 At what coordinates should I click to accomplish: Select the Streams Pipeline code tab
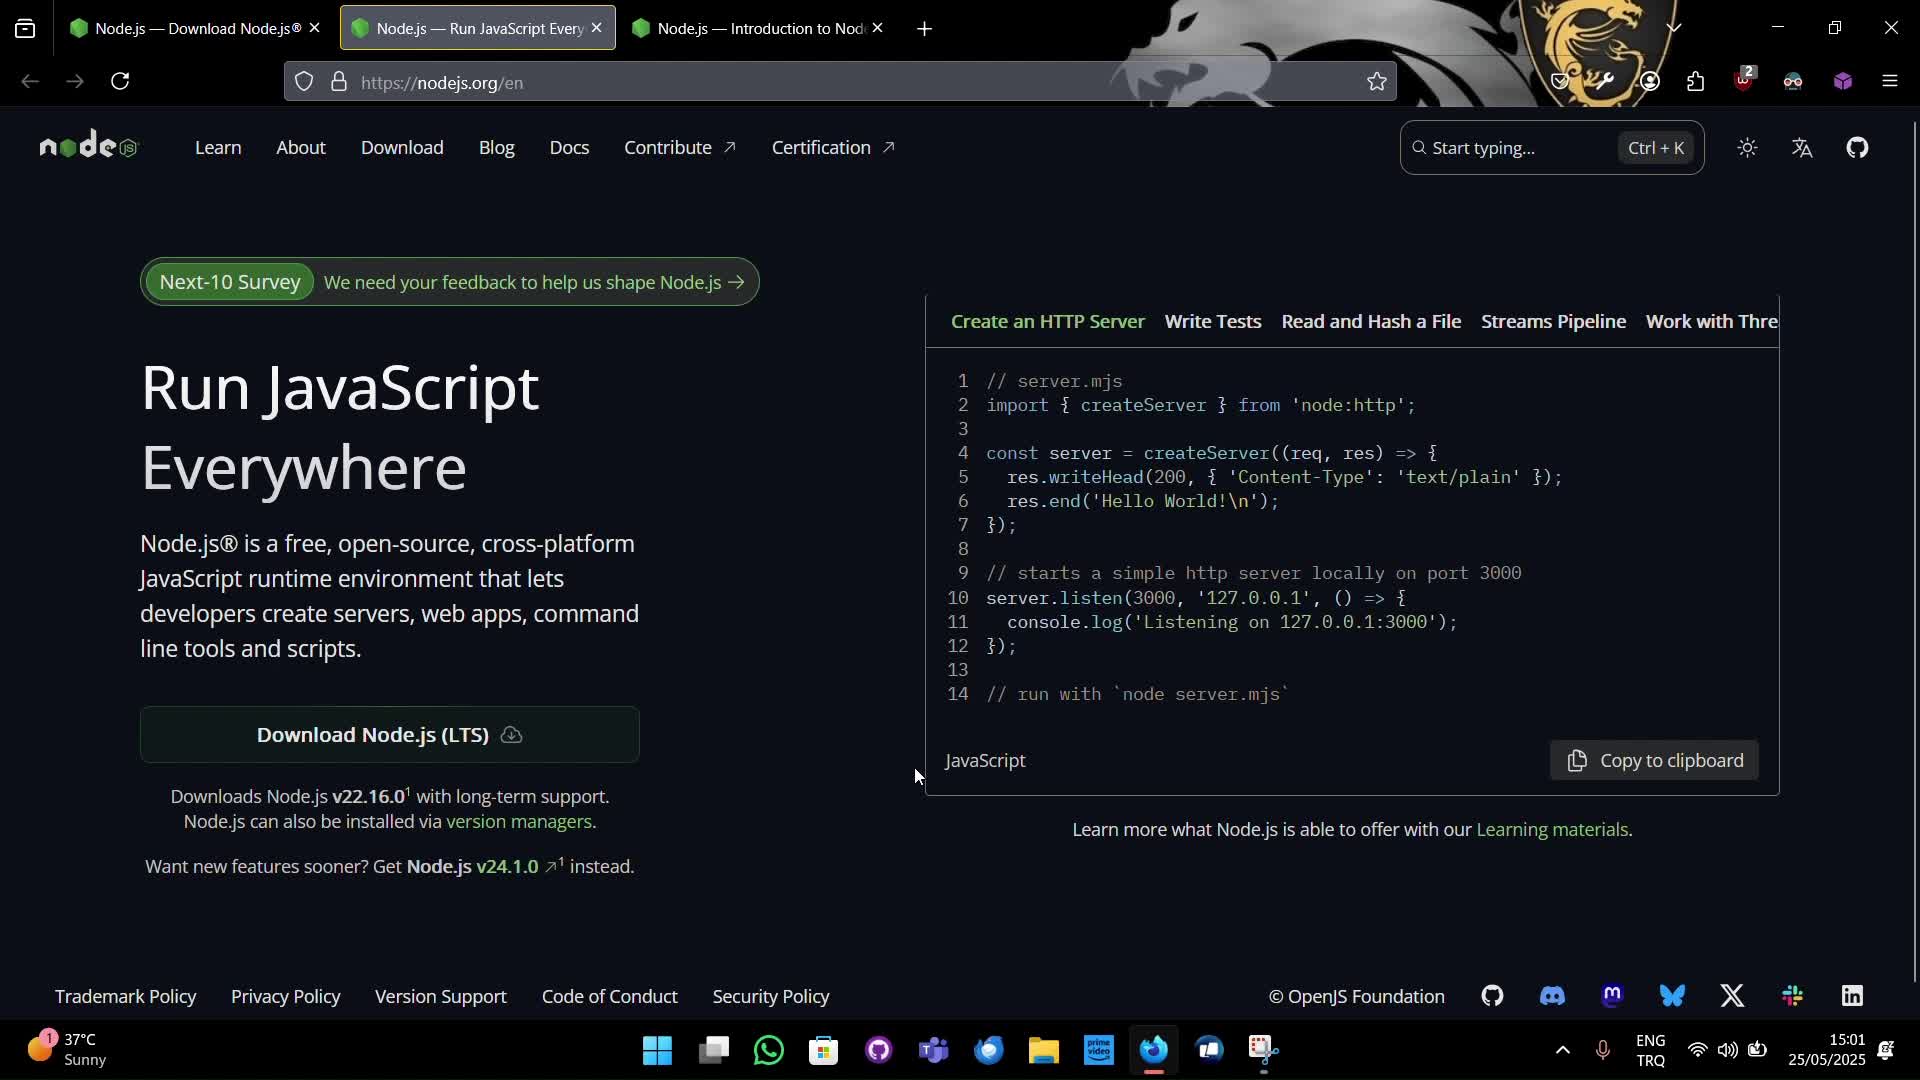coord(1553,321)
